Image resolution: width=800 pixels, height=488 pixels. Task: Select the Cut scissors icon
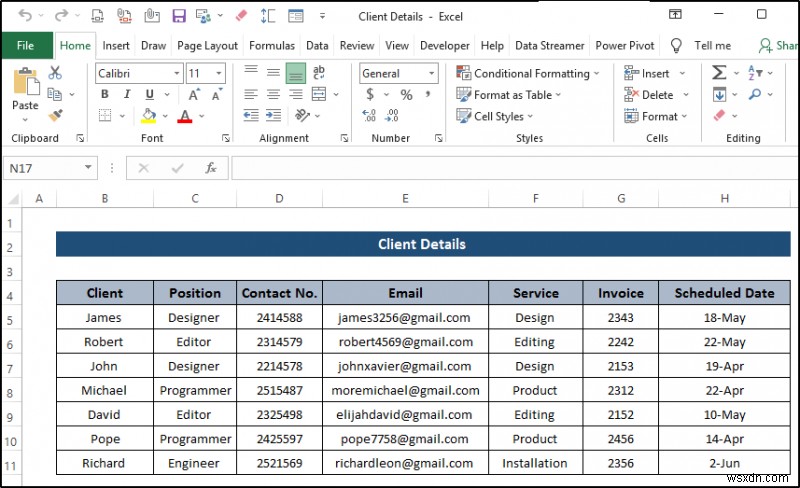(x=55, y=73)
